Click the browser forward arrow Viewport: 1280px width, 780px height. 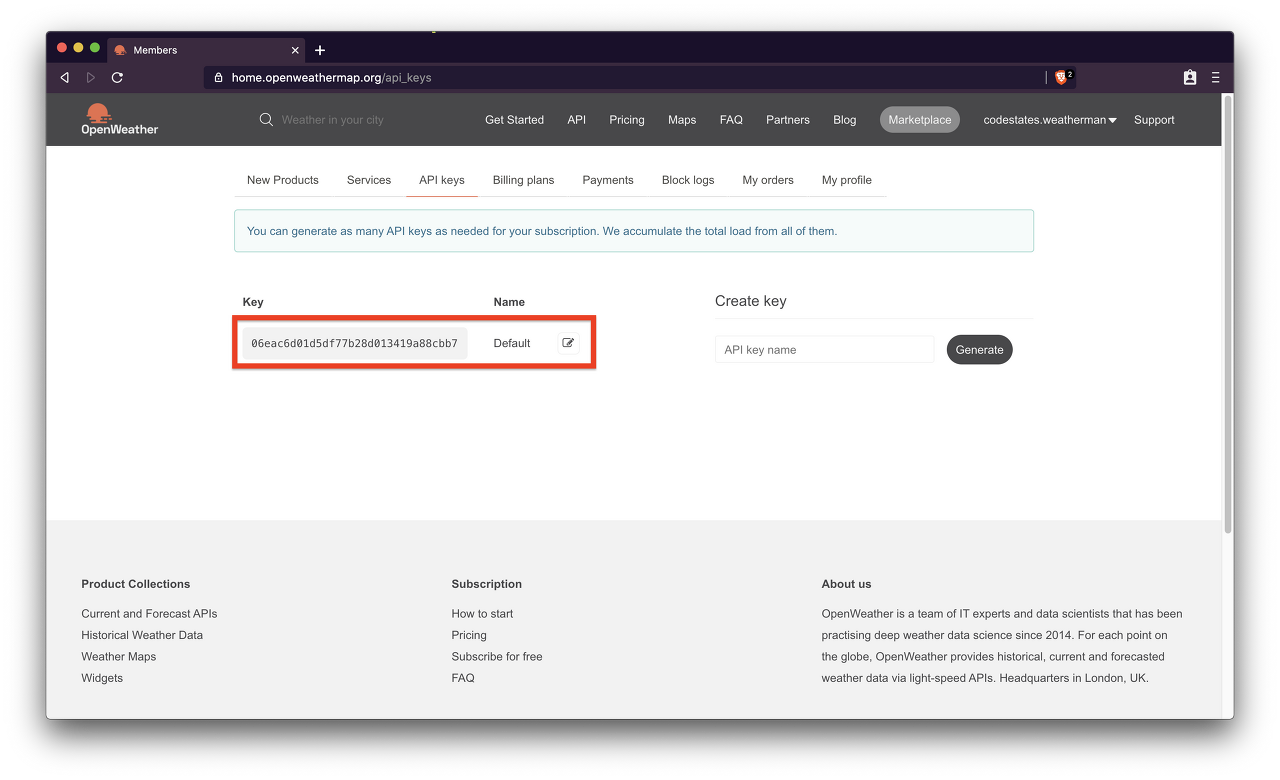[91, 77]
